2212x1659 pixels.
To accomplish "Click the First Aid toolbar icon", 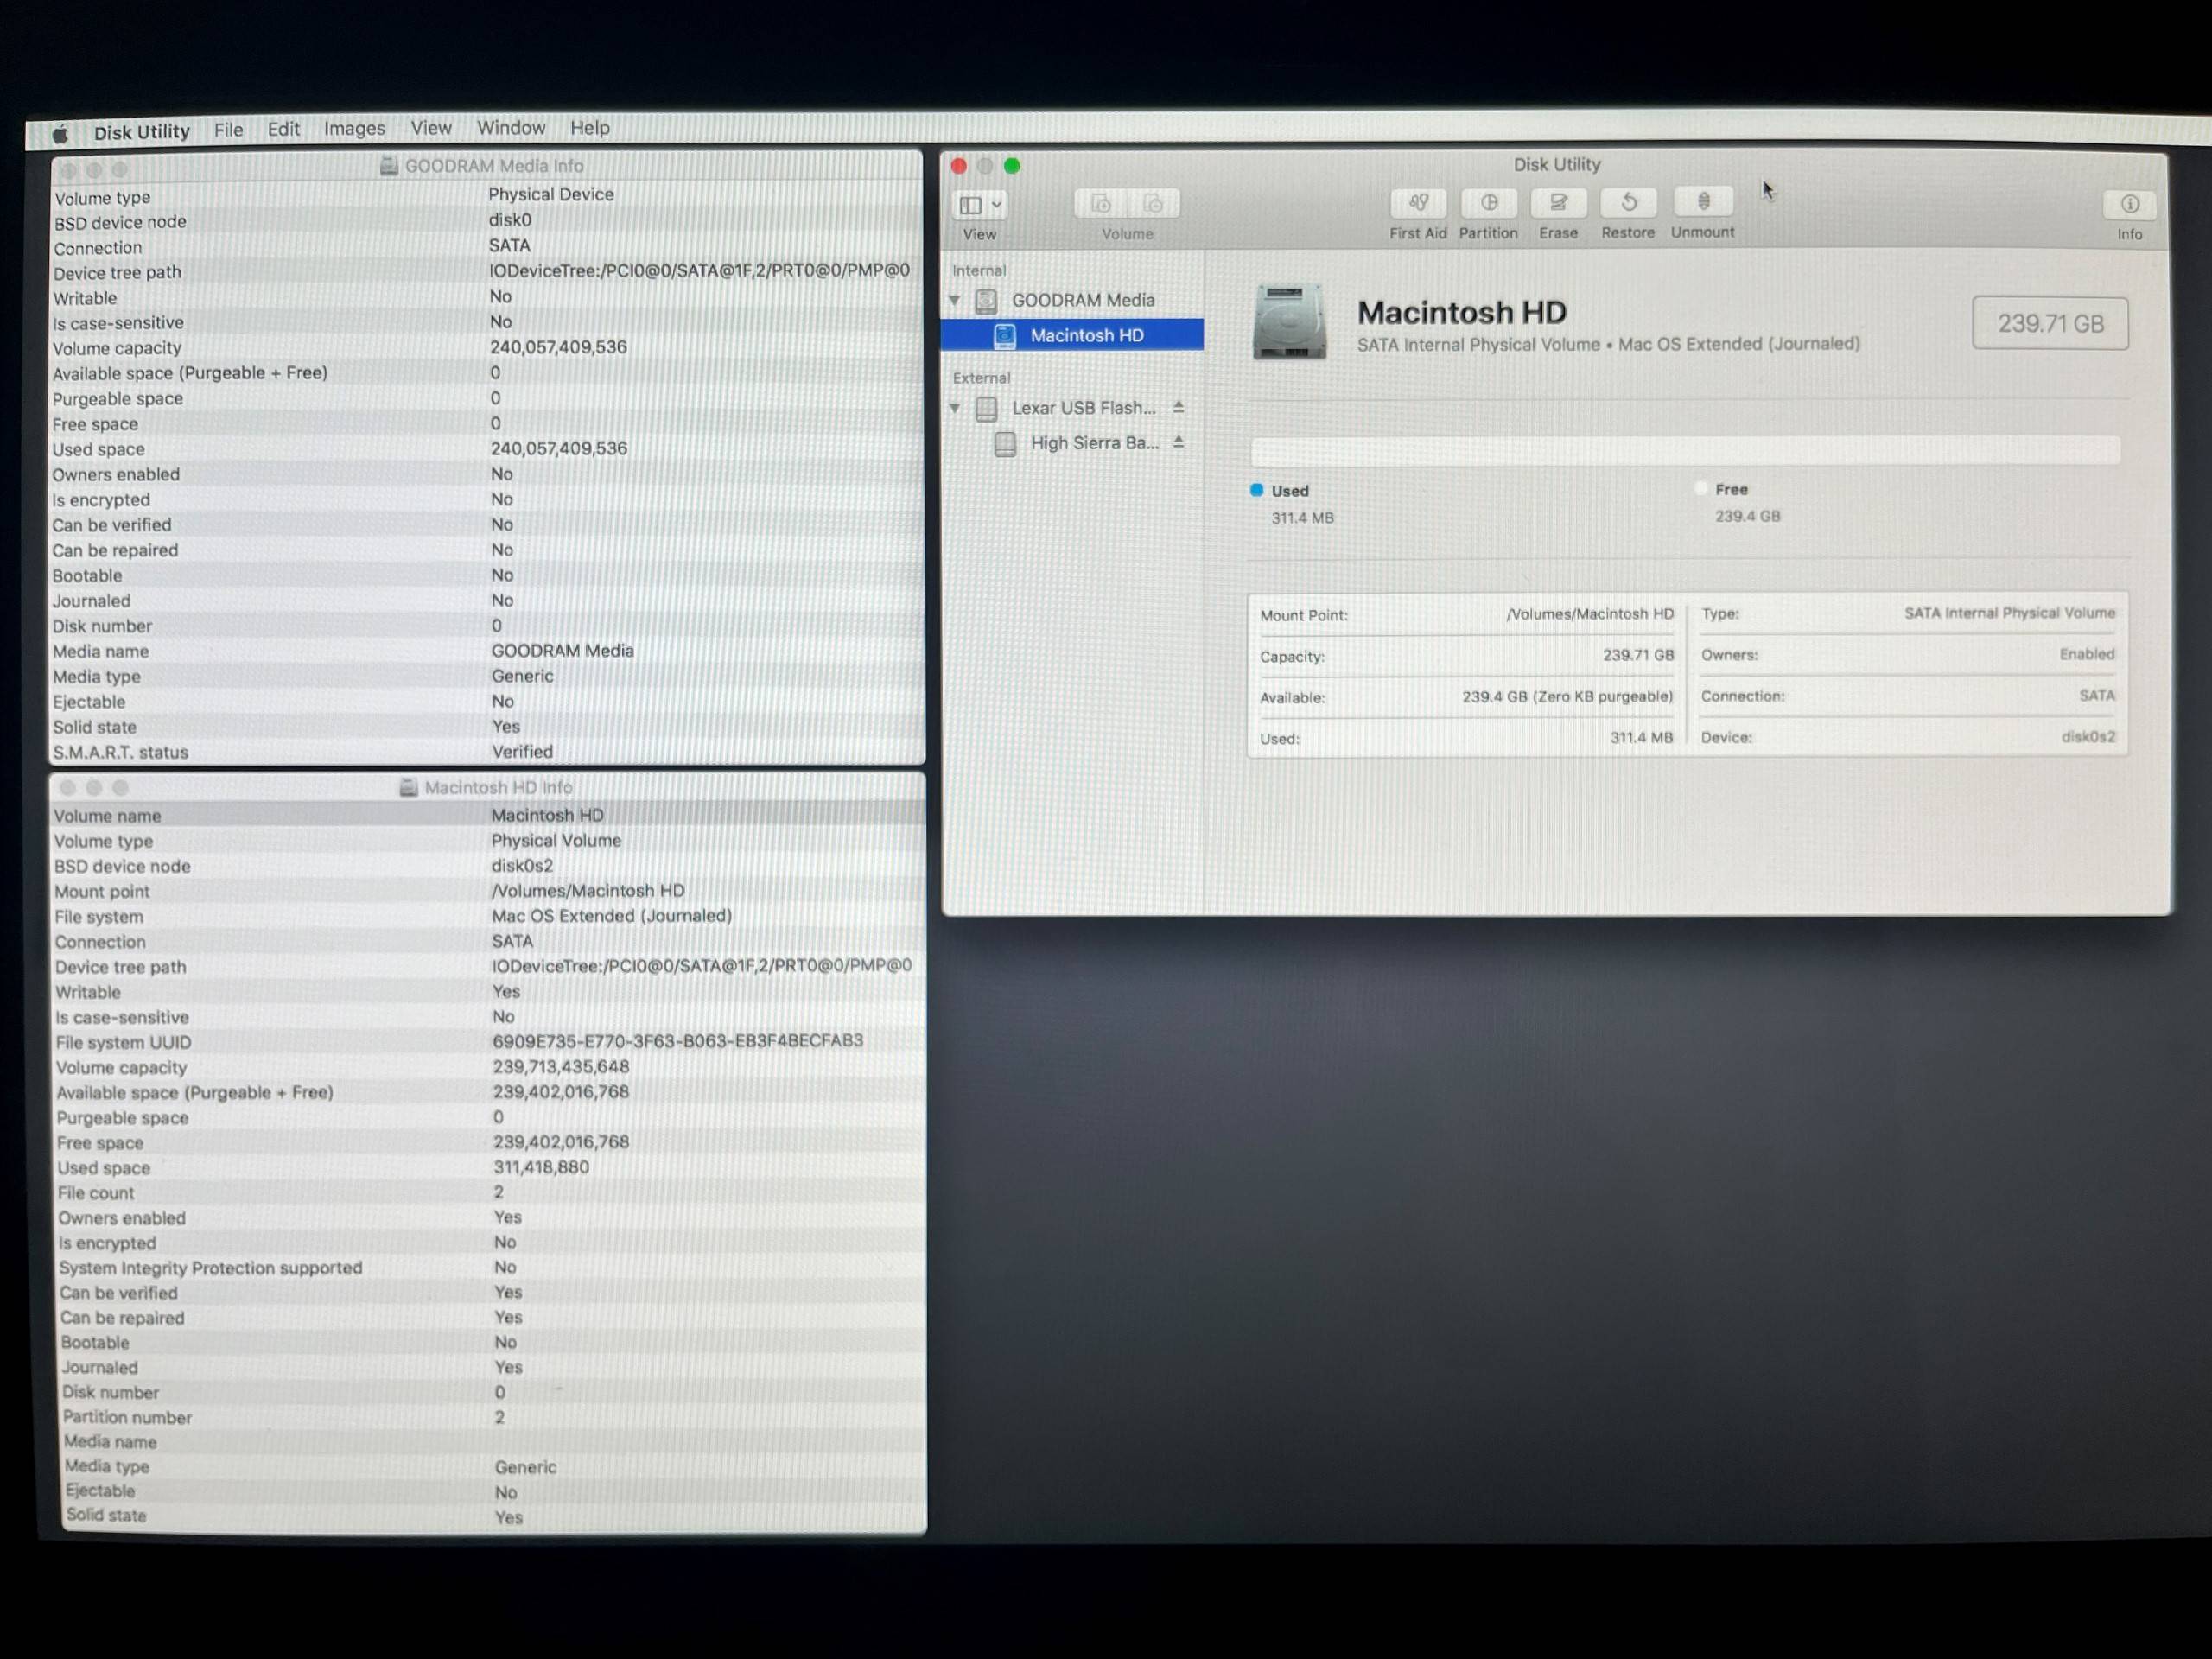I will coord(1417,203).
